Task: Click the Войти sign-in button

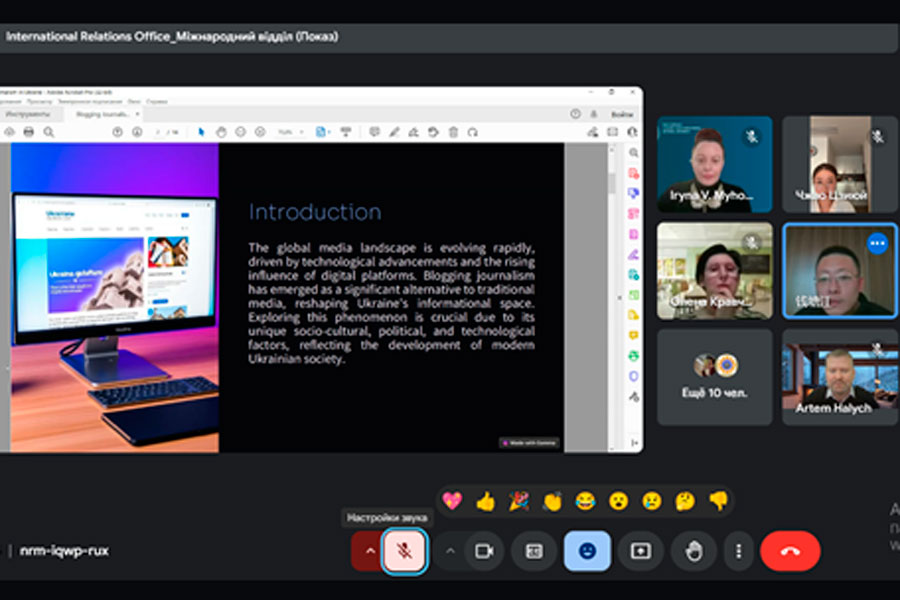Action: (x=621, y=115)
